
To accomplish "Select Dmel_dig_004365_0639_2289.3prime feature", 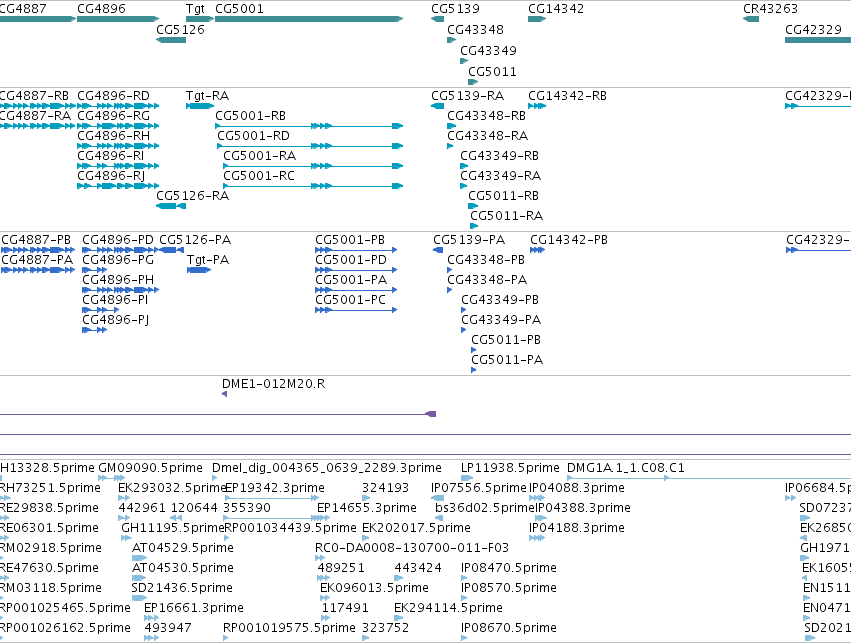I will click(x=327, y=468).
